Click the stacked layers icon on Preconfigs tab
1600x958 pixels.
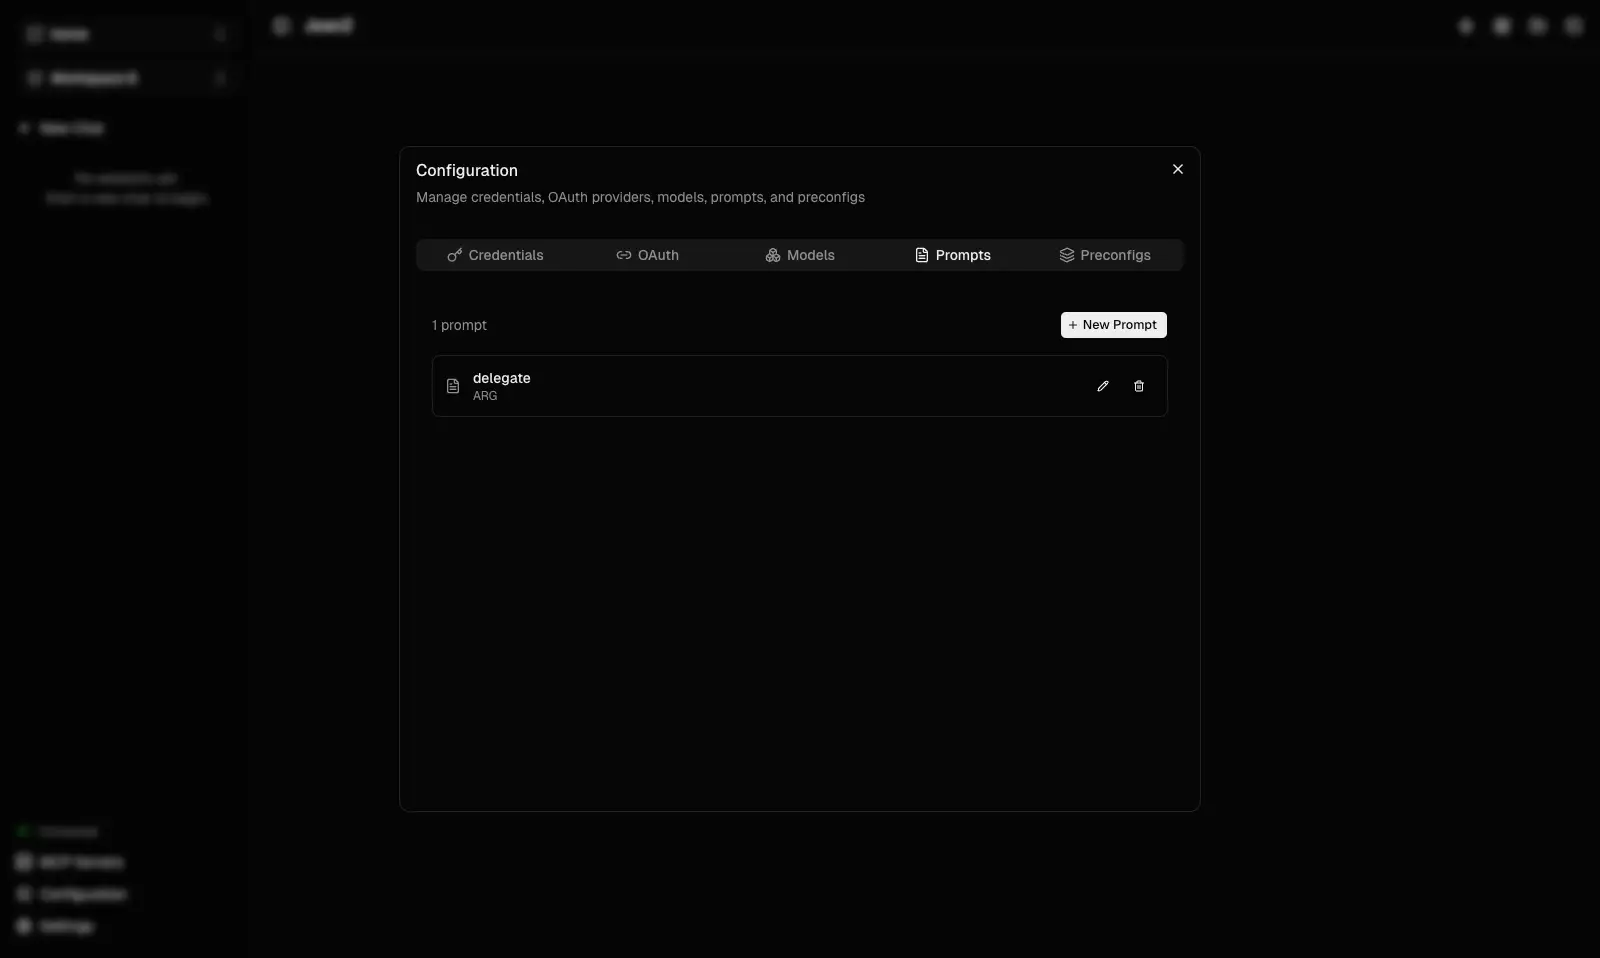(x=1067, y=255)
